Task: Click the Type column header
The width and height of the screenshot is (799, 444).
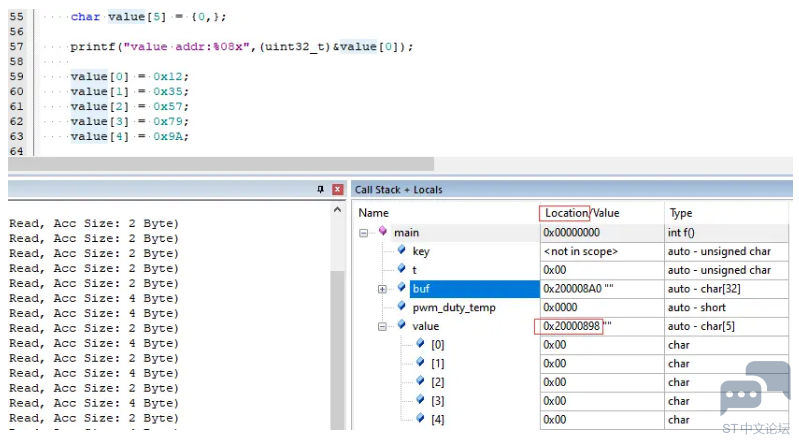Action: point(681,213)
